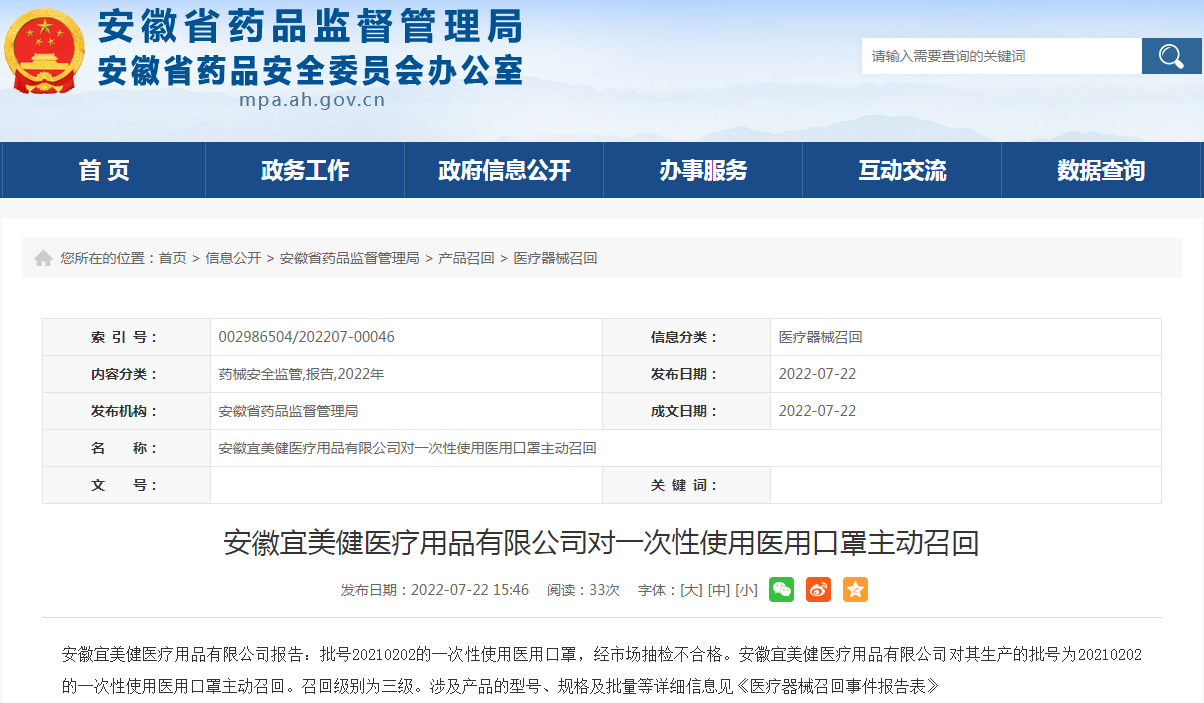
Task: Click the 信息分类 label cell
Action: pos(686,337)
